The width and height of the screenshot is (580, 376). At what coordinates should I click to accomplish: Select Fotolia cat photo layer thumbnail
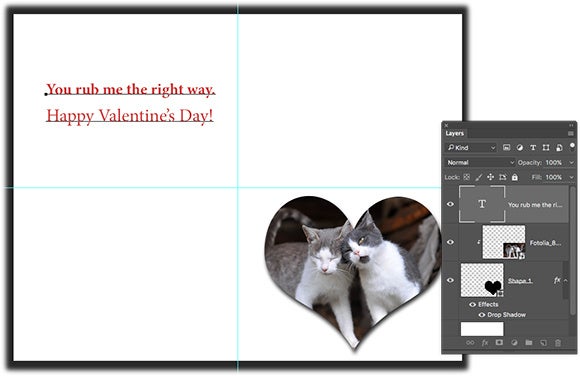coord(504,242)
